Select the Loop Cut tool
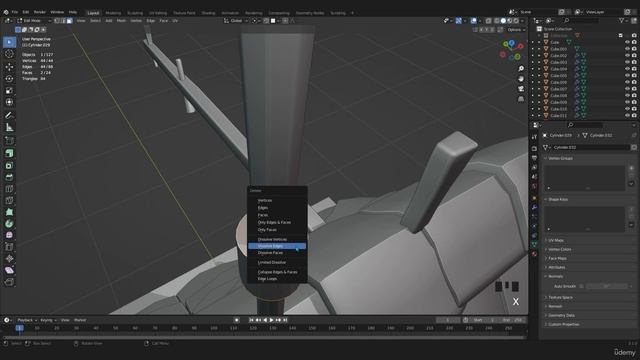Screen dimensions: 640x360 tap(9, 189)
